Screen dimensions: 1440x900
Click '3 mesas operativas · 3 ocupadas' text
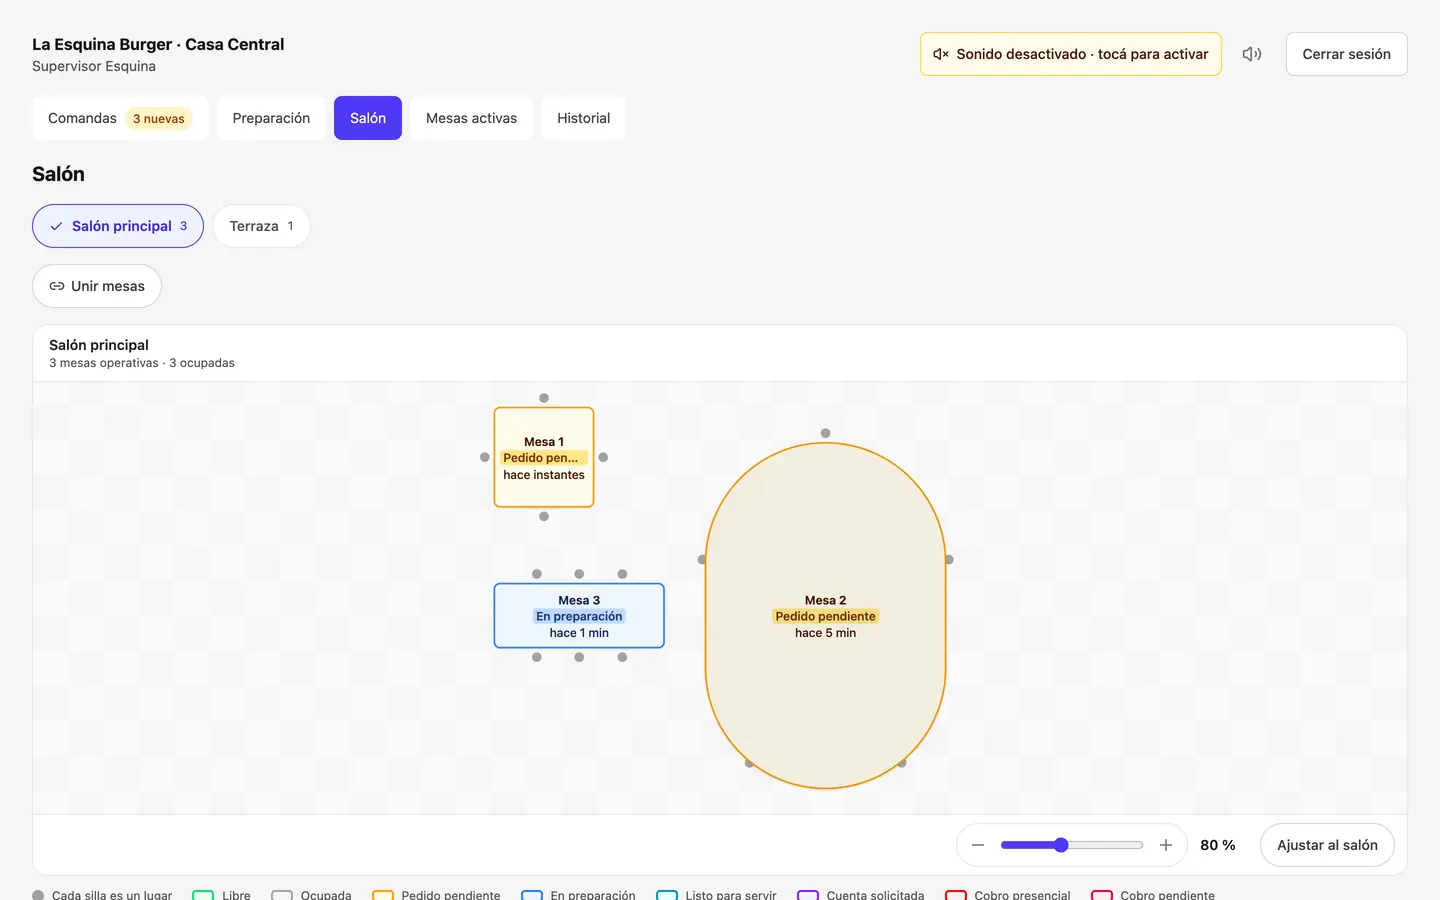(x=142, y=363)
